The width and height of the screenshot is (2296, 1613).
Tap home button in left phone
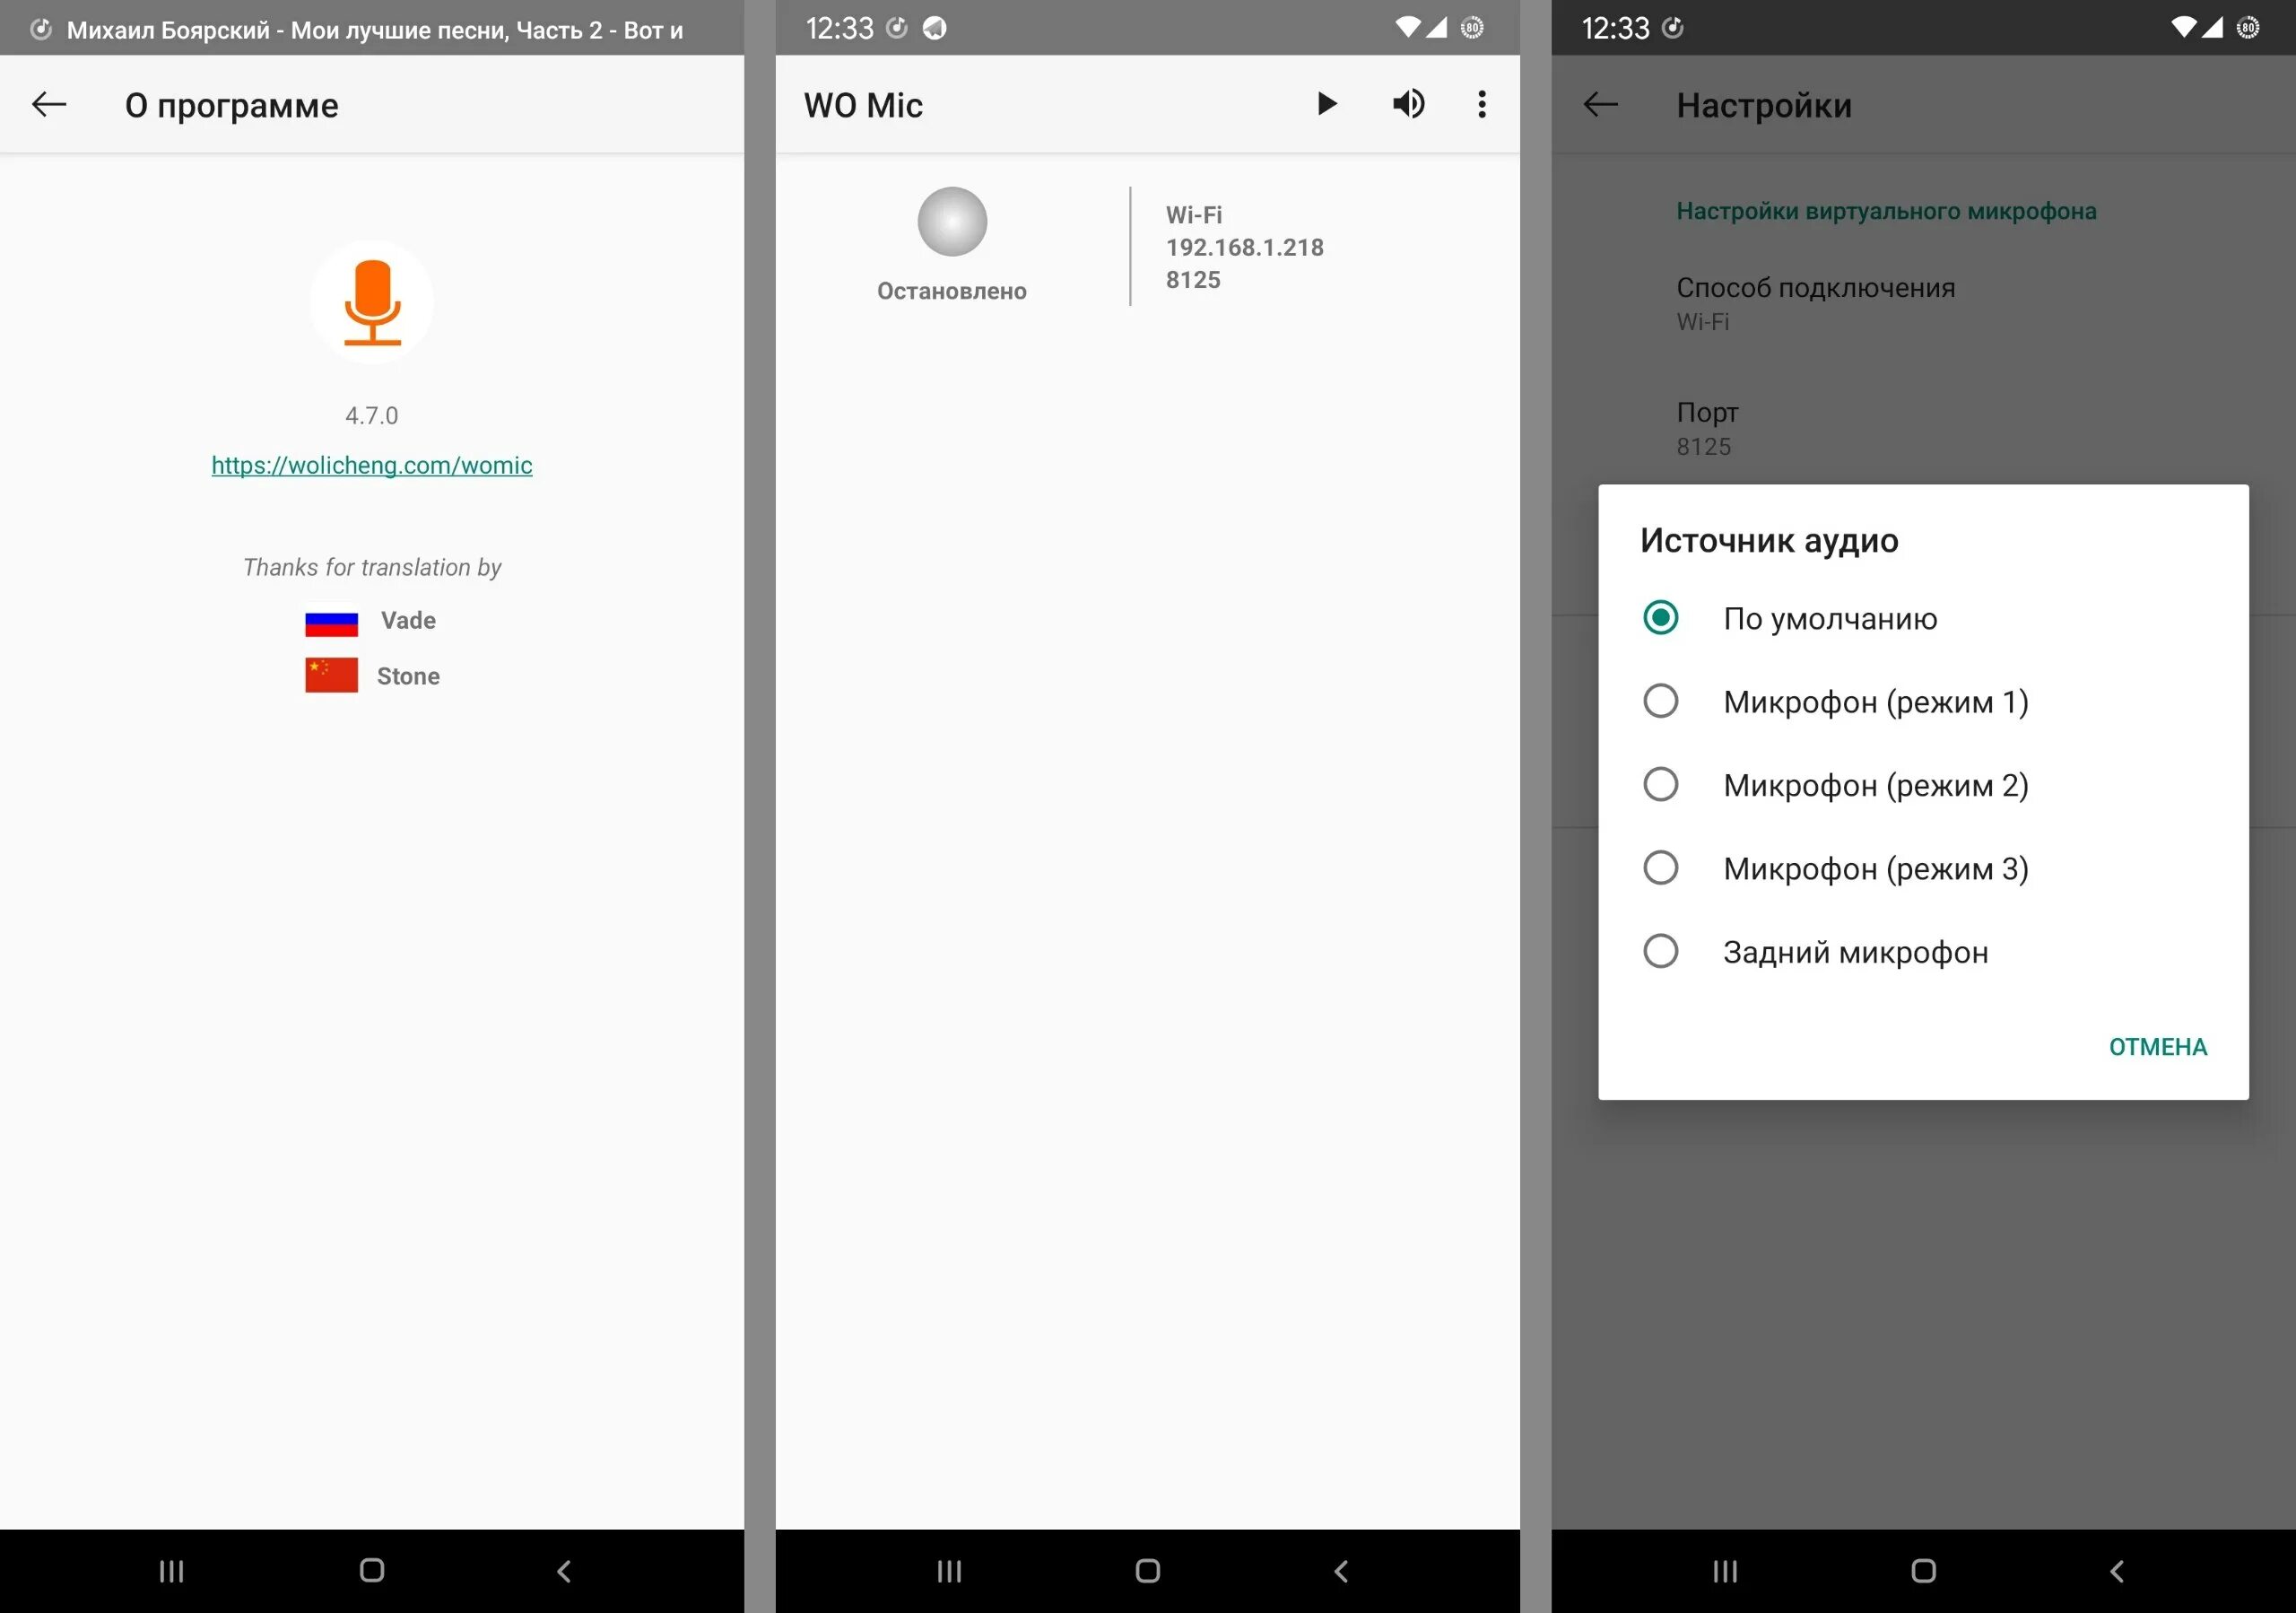[x=372, y=1571]
